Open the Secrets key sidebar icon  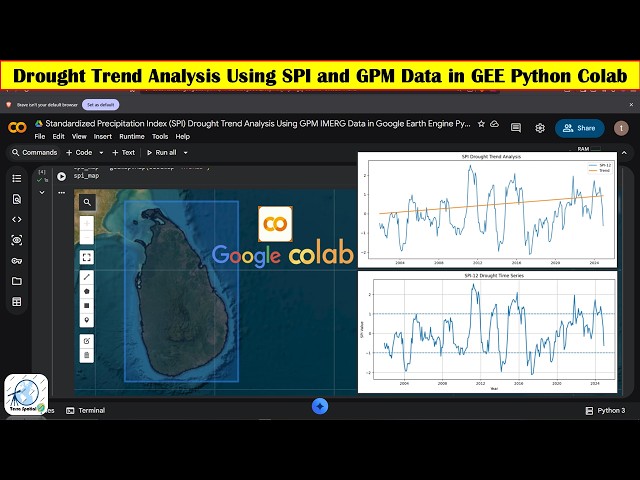17,261
